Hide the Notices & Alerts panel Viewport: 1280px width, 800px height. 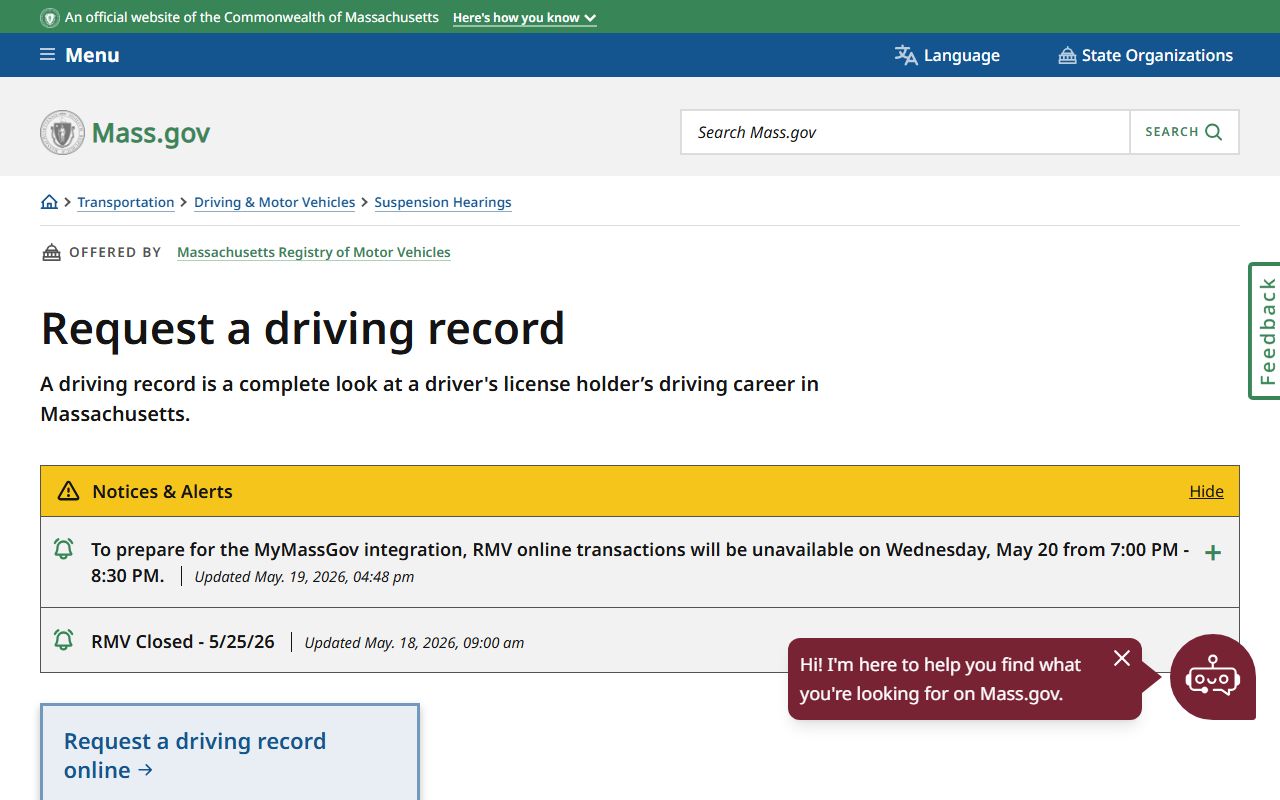pyautogui.click(x=1206, y=491)
